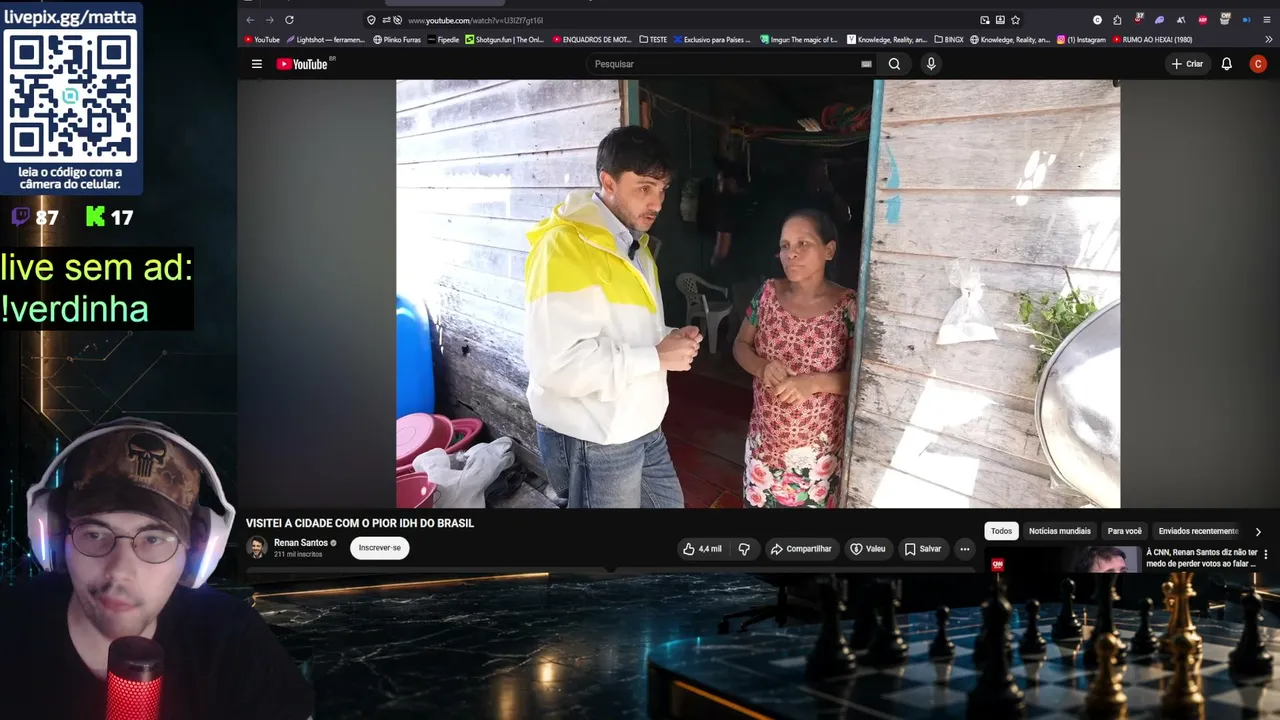1280x720 pixels.
Task: Open the Imgur bookmark
Action: pyautogui.click(x=799, y=40)
